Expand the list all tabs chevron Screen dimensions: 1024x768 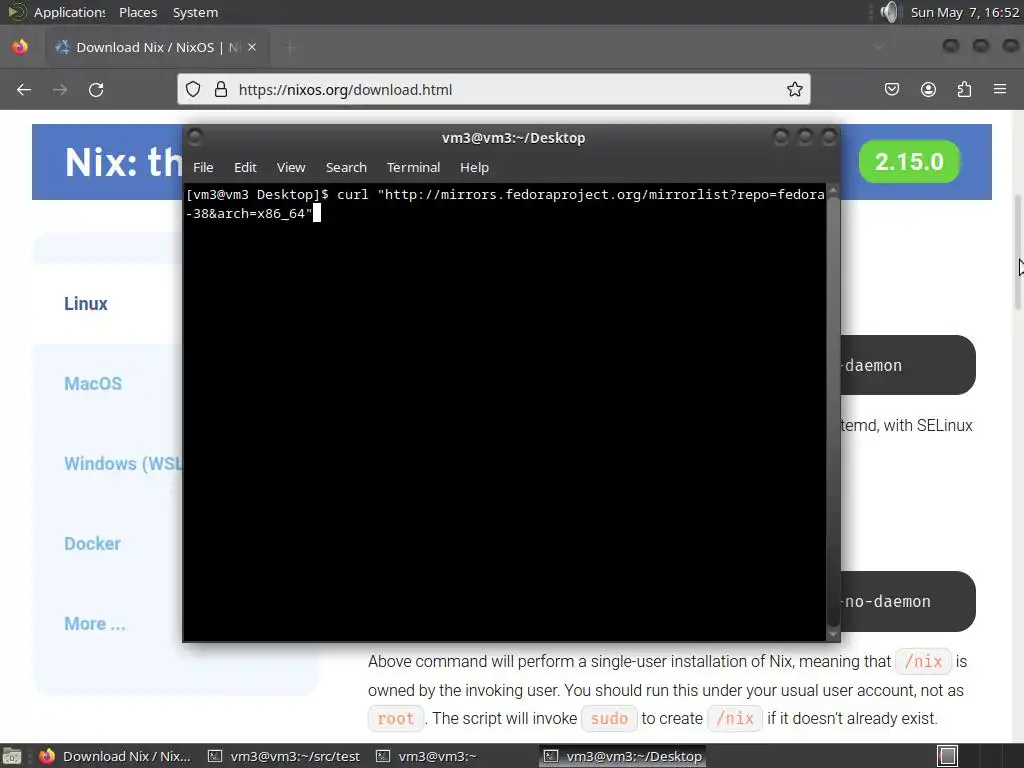[878, 47]
